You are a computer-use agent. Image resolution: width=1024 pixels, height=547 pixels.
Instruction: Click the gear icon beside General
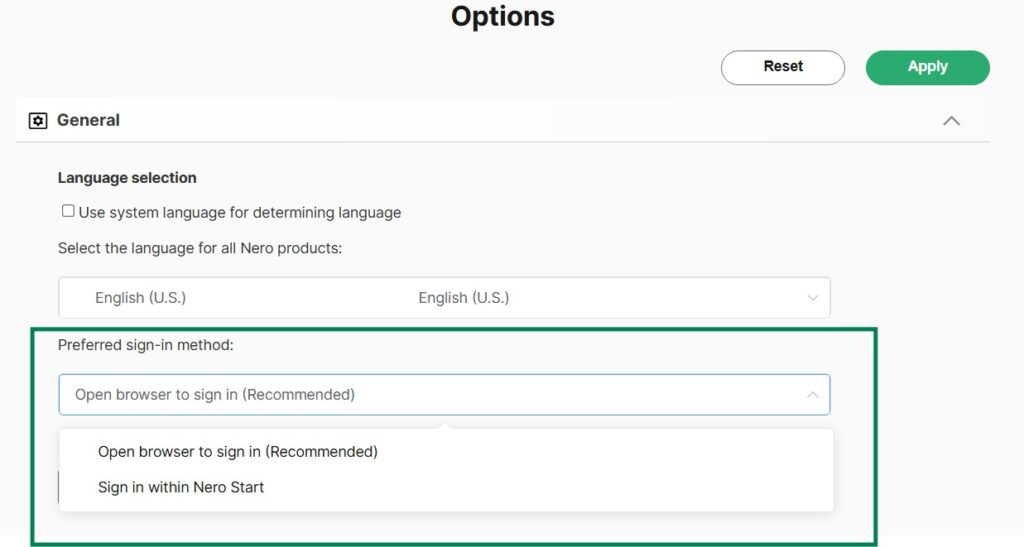38,121
